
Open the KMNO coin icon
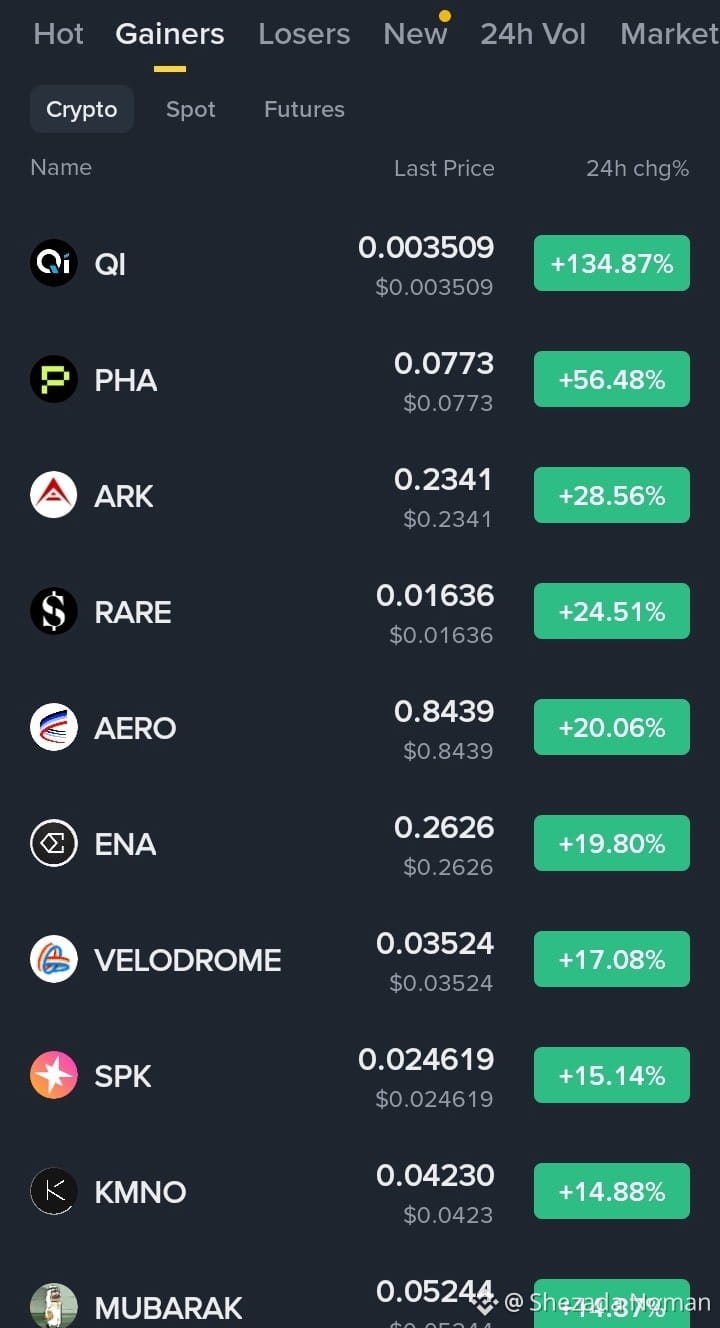tap(54, 1191)
